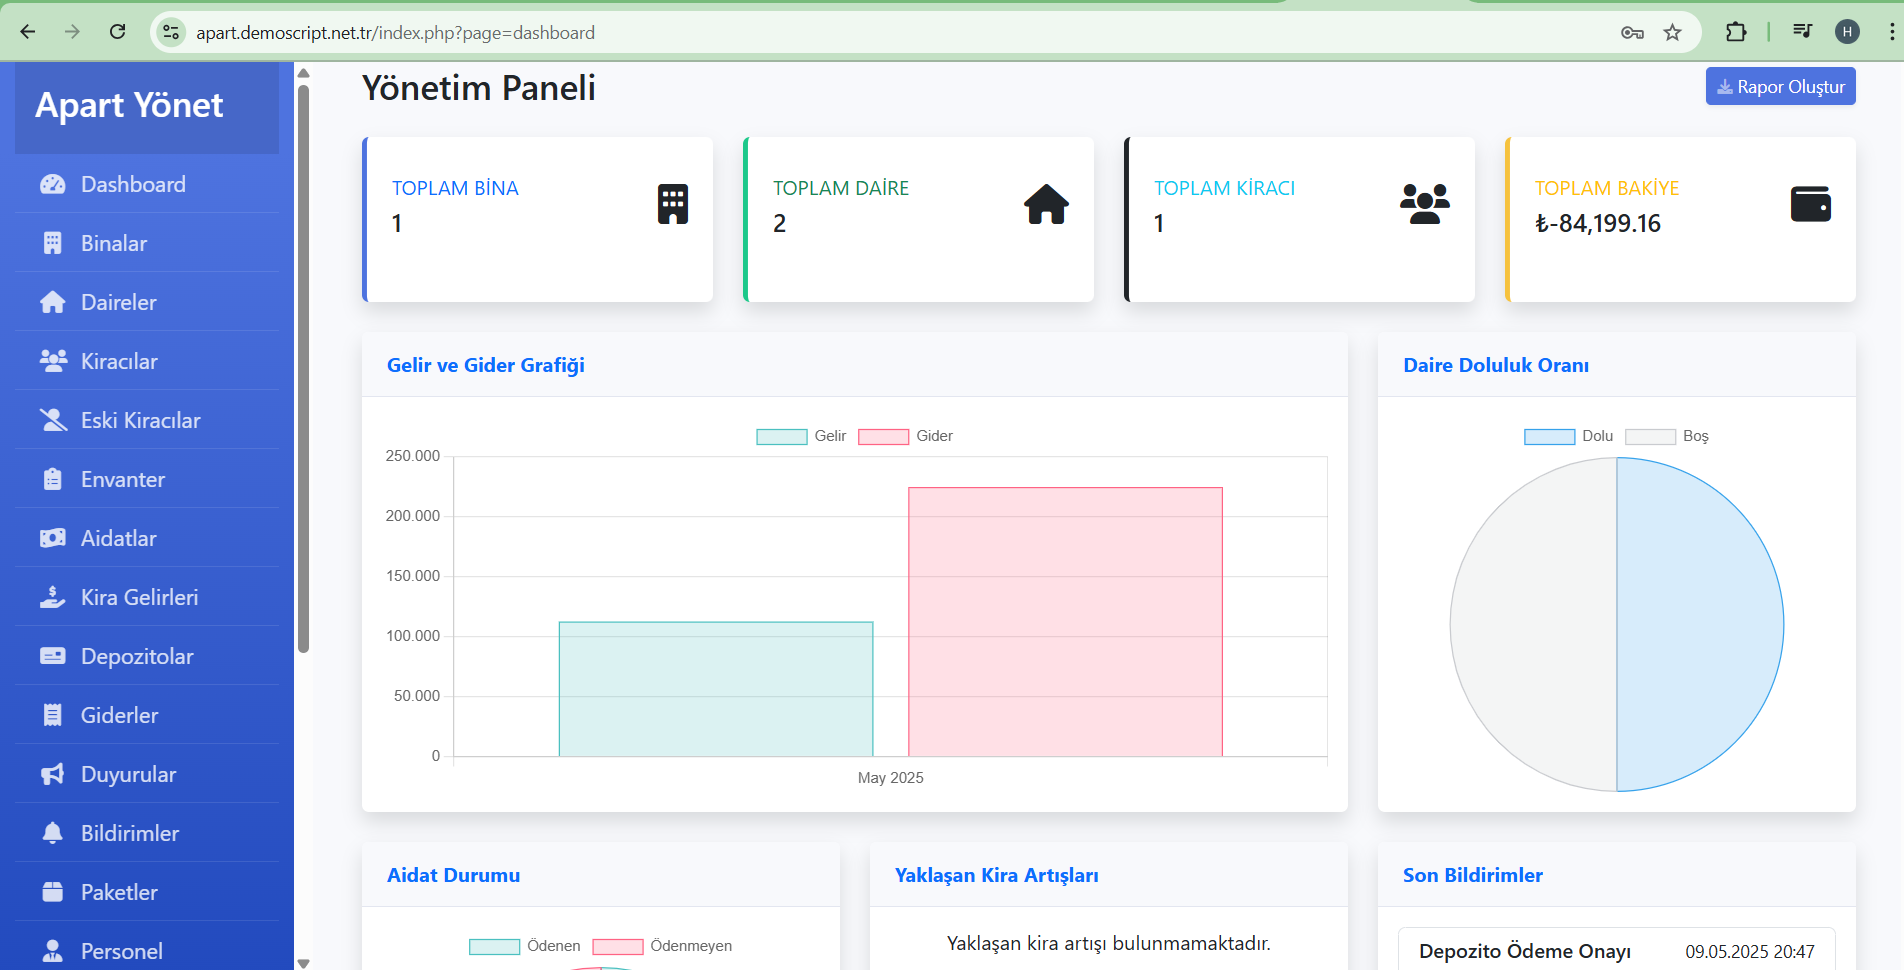This screenshot has width=1904, height=970.
Task: Click the Bildirimler bell icon
Action: pyautogui.click(x=52, y=834)
